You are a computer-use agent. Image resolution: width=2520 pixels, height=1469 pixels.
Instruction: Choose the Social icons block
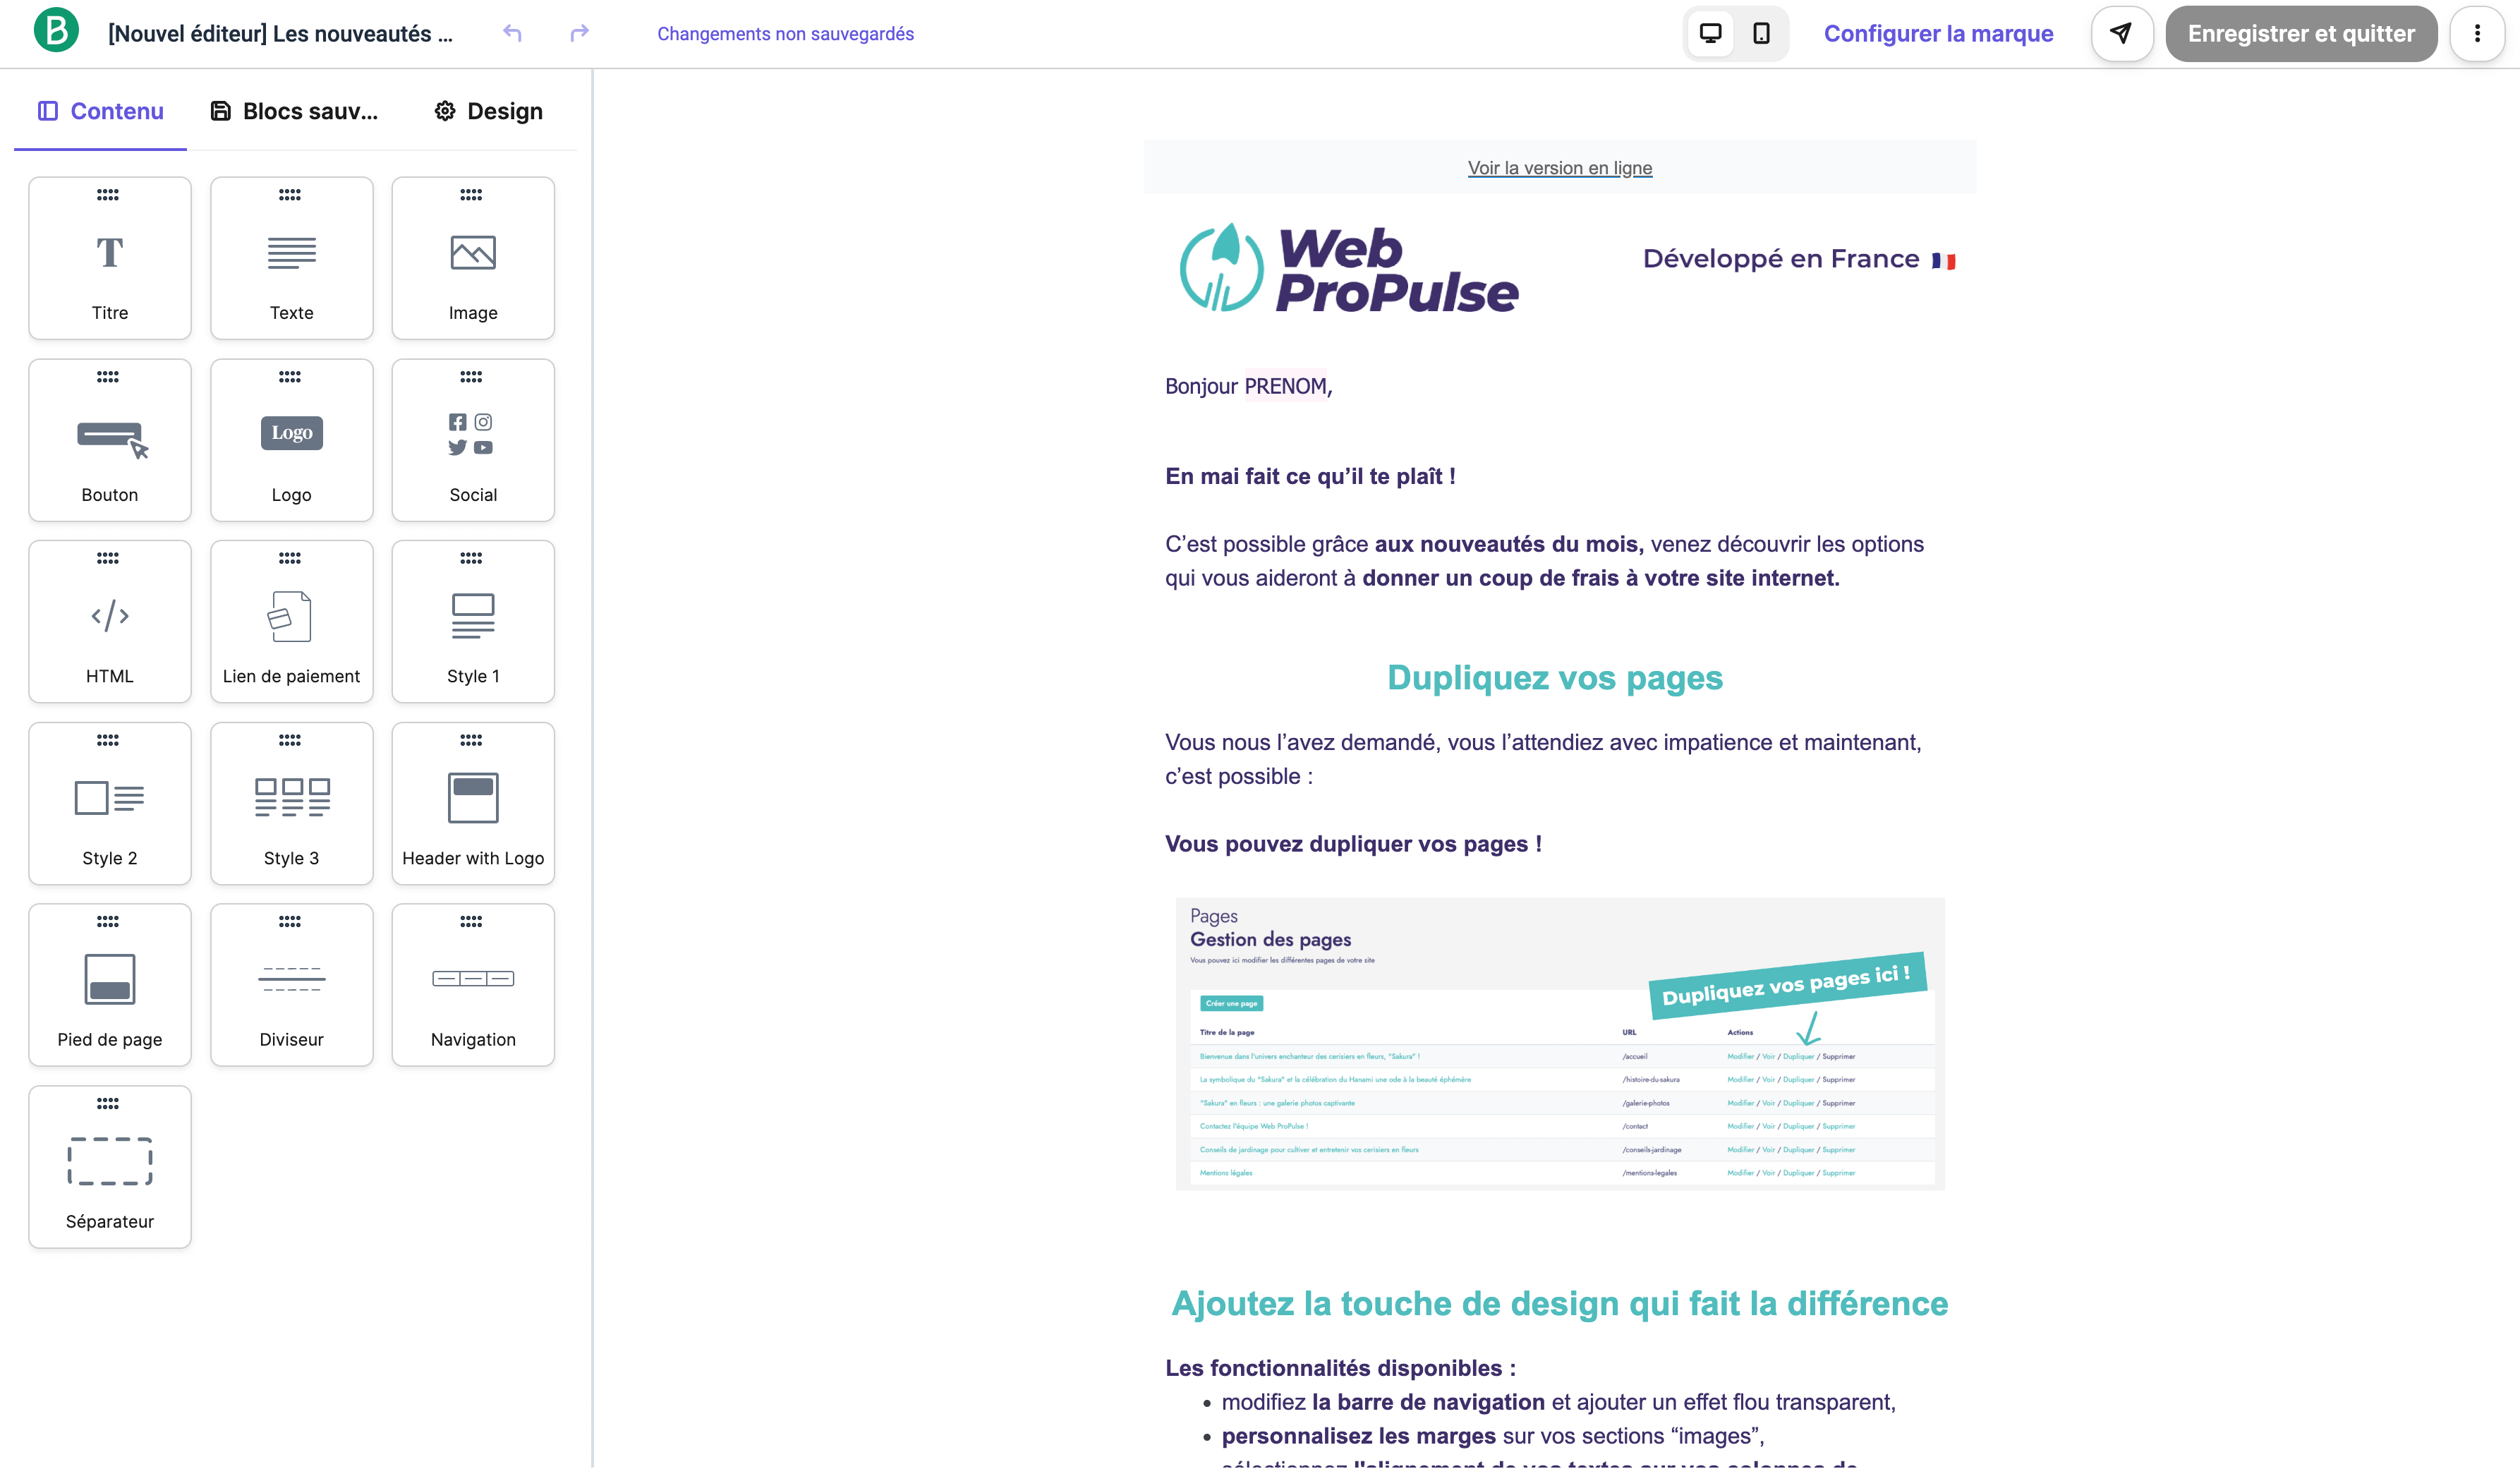click(x=472, y=440)
